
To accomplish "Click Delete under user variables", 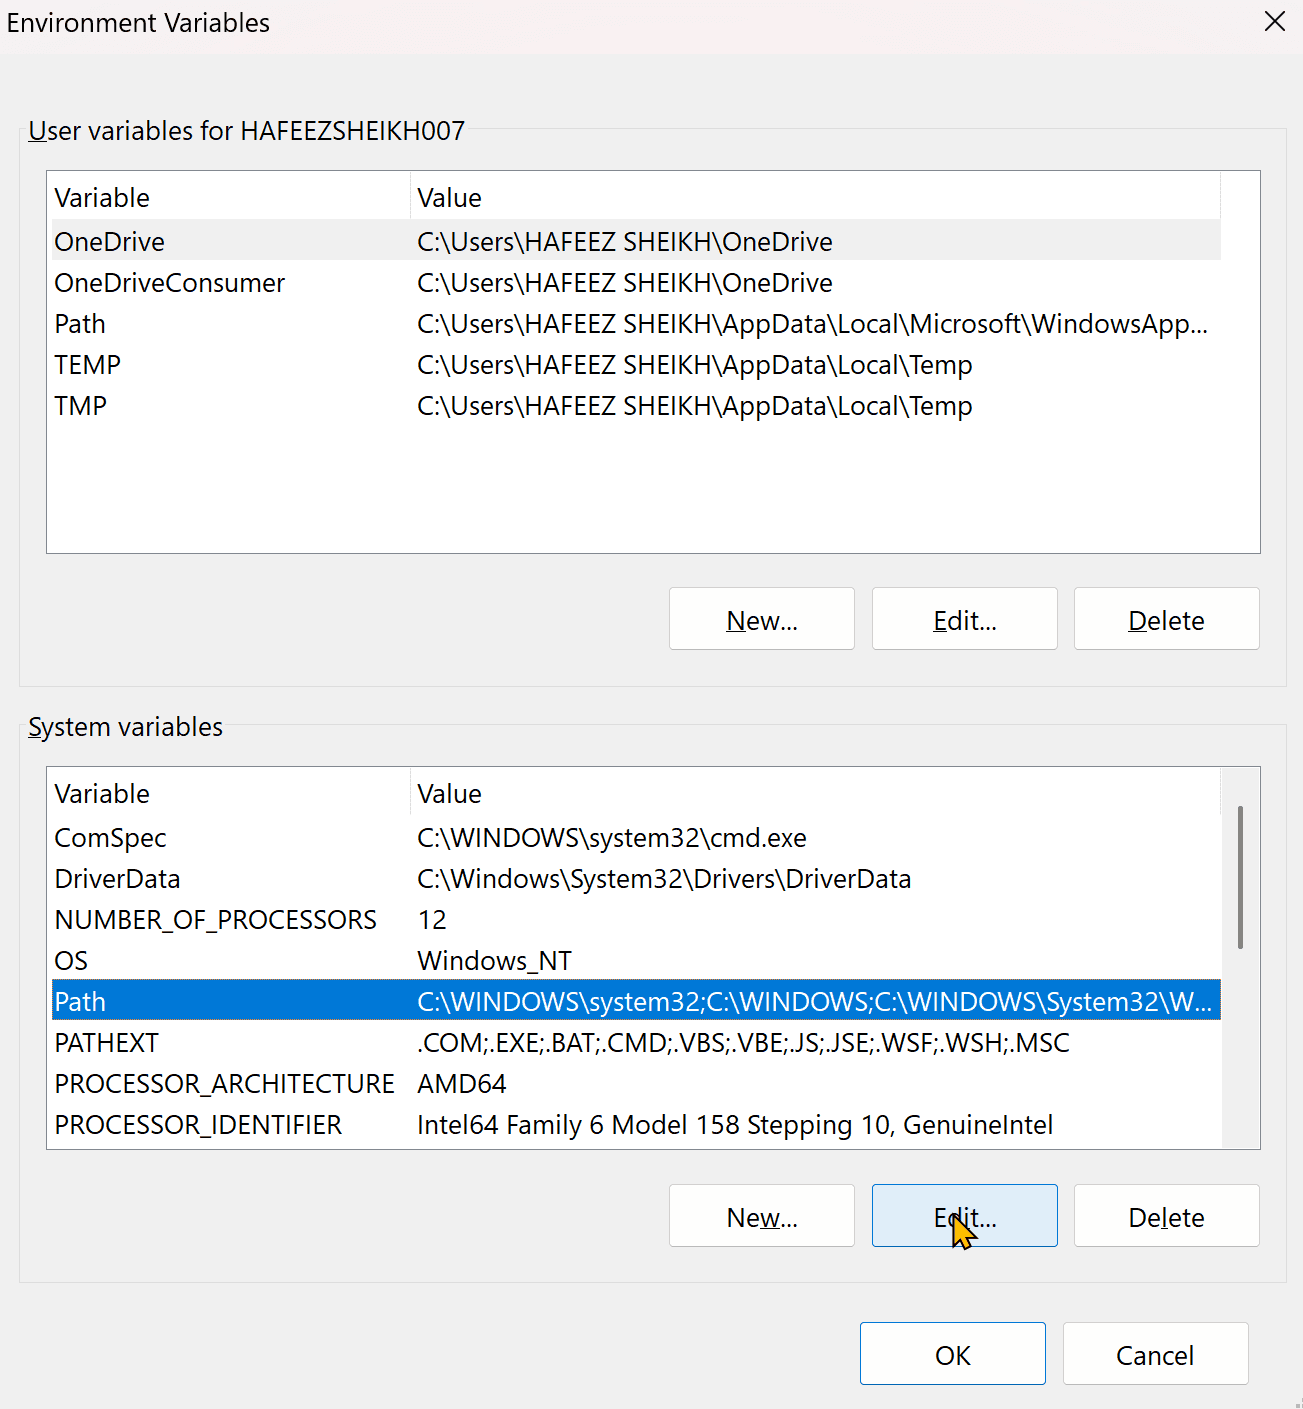I will coord(1167,619).
